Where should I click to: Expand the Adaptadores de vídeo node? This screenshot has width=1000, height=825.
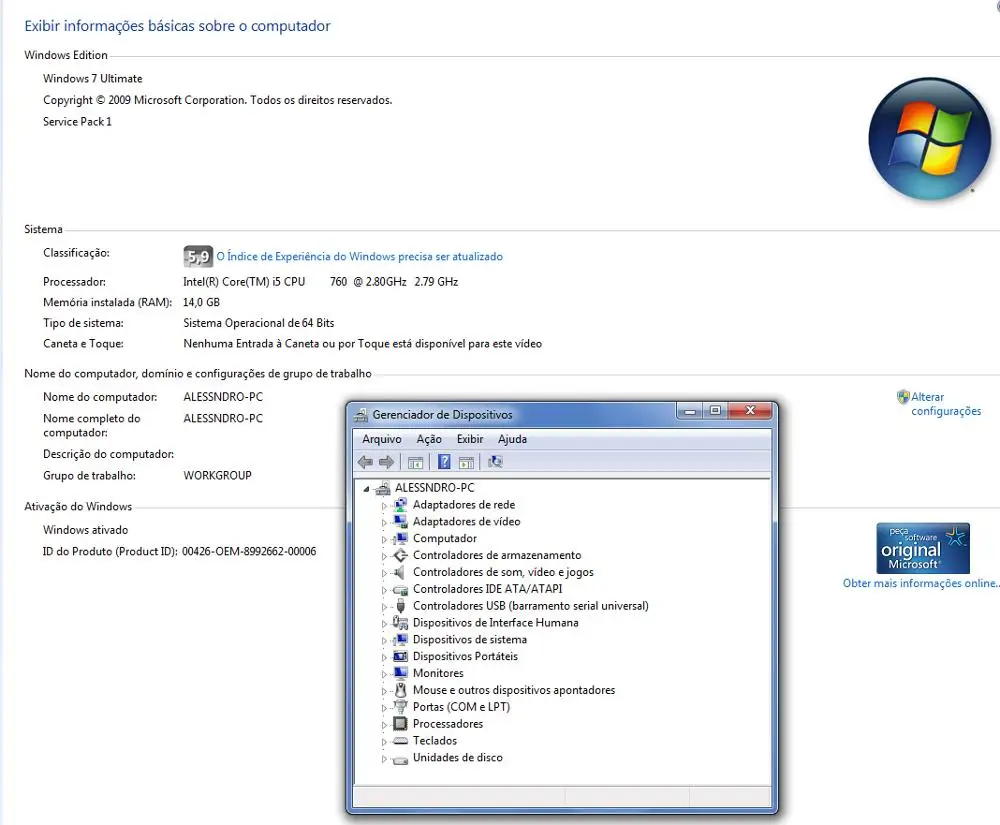(384, 522)
